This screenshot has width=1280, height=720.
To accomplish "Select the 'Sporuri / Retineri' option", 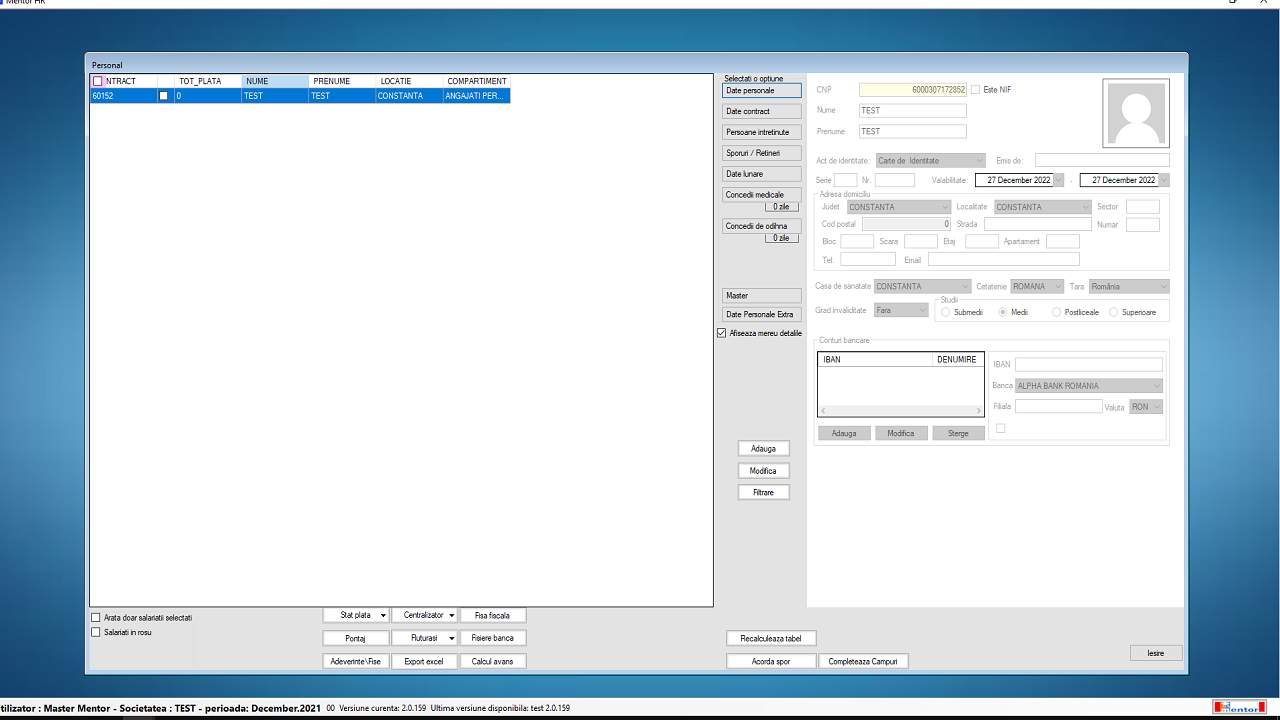I will coord(761,153).
